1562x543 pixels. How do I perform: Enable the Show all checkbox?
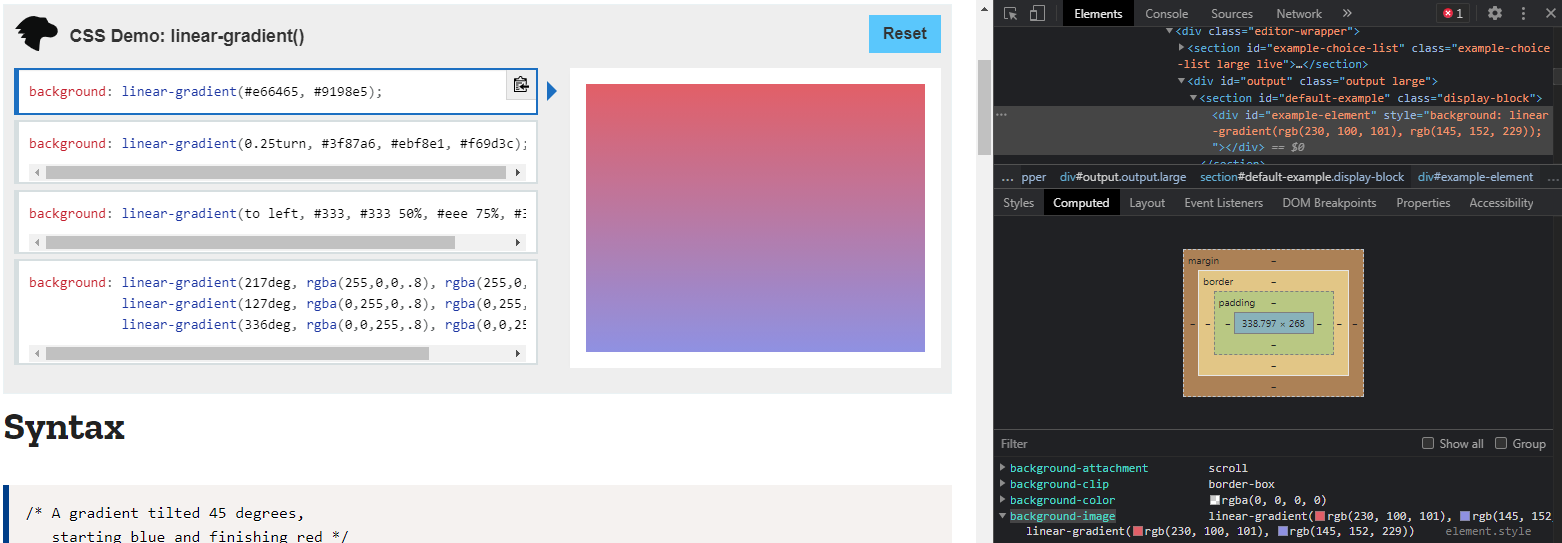point(1428,443)
